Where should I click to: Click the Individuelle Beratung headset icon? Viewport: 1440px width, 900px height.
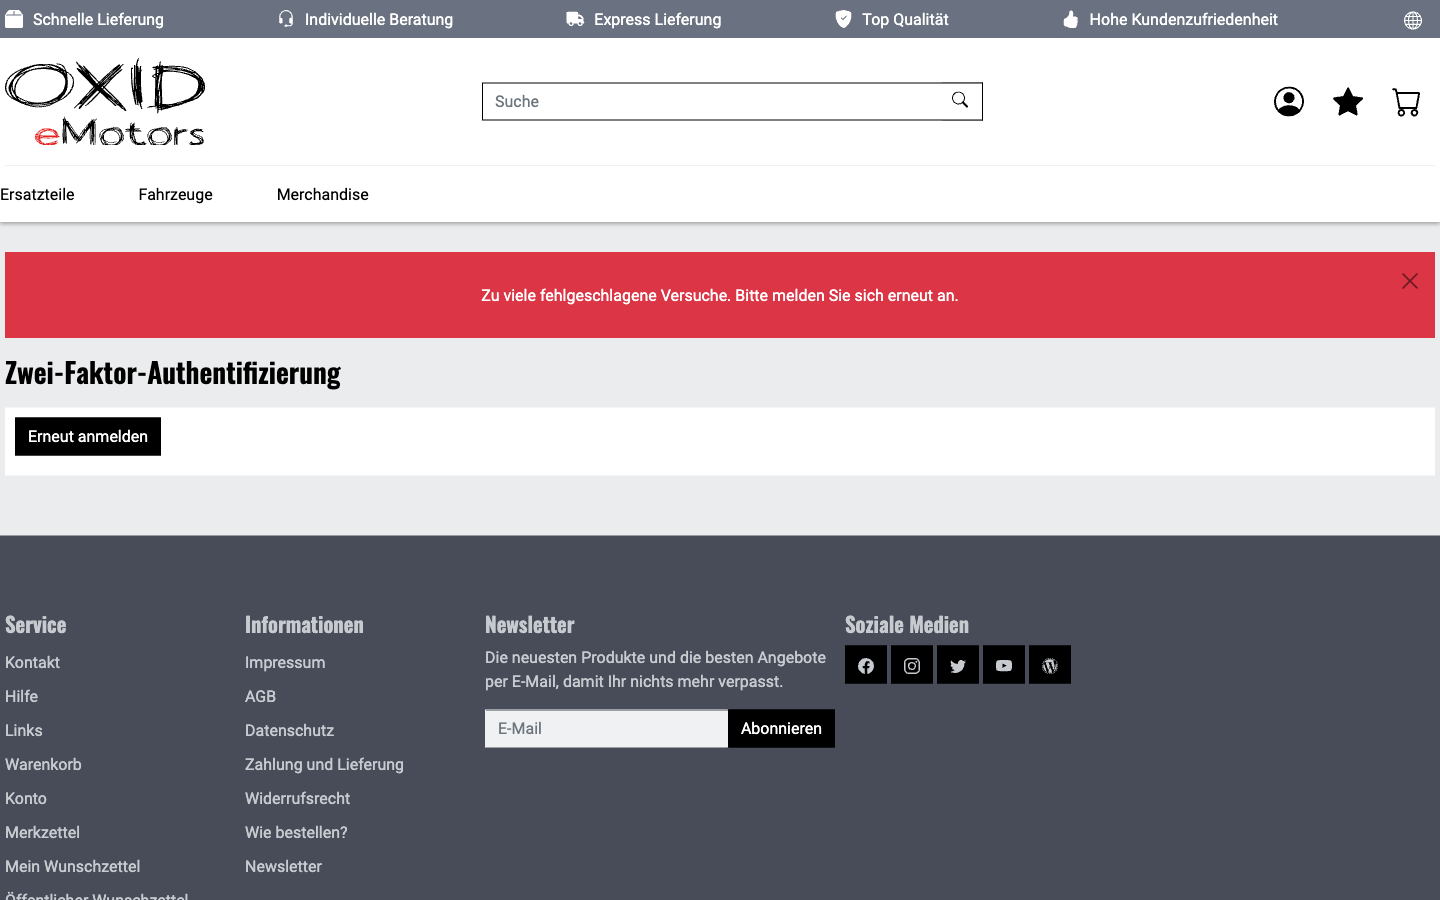(x=286, y=19)
